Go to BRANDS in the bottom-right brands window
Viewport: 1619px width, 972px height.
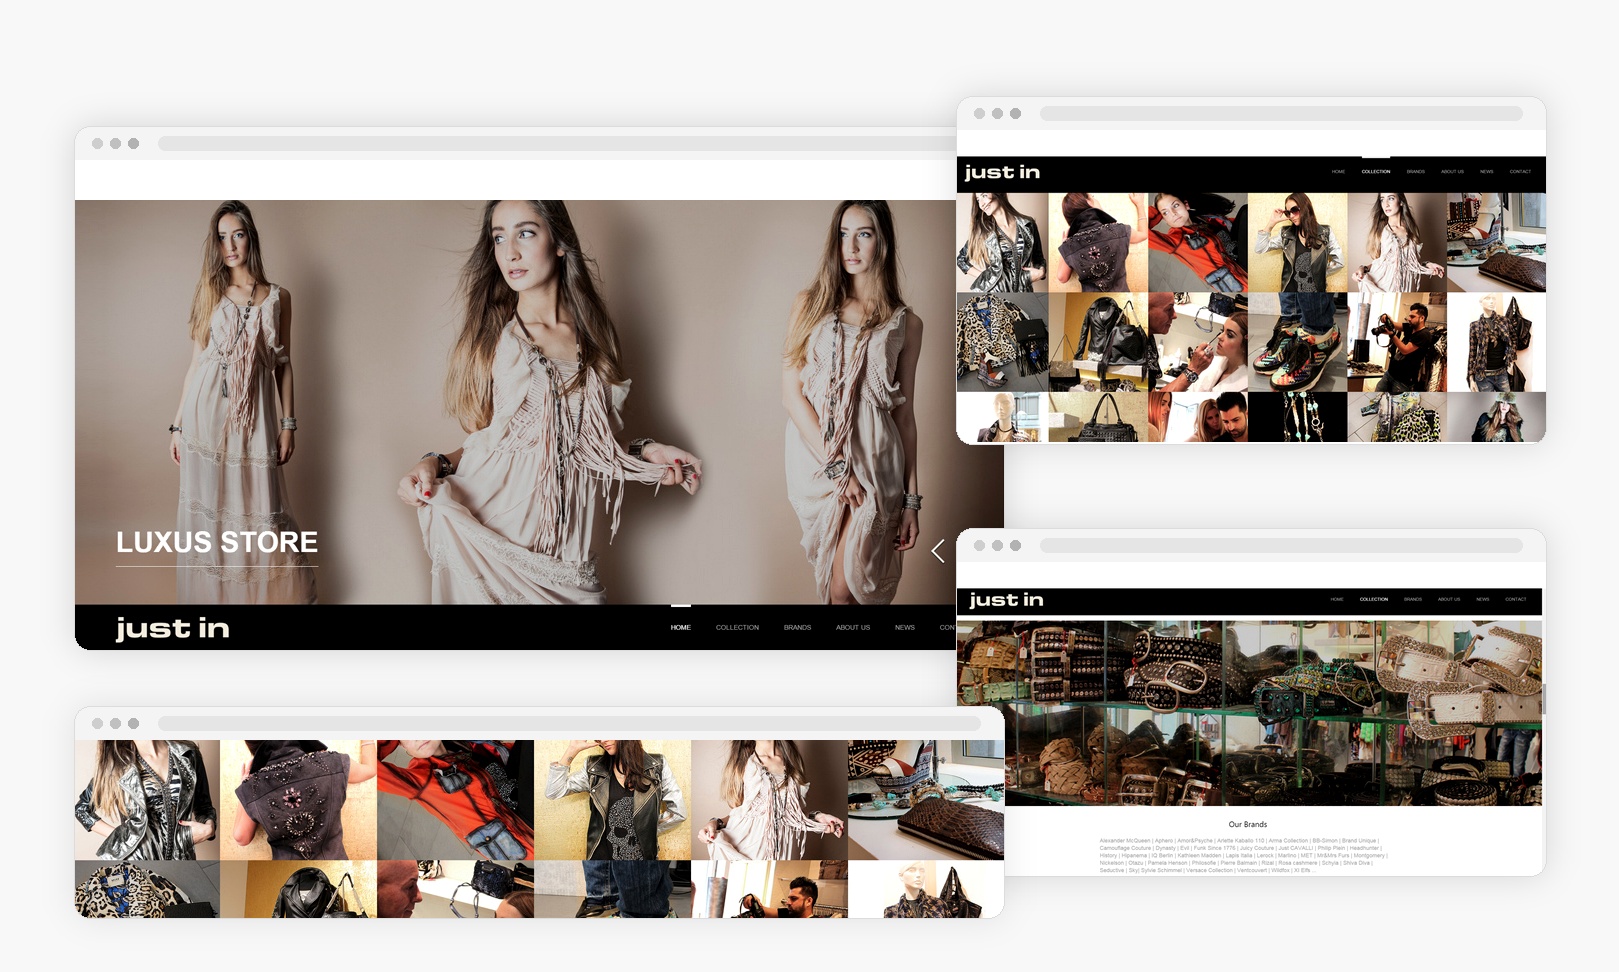coord(1413,599)
